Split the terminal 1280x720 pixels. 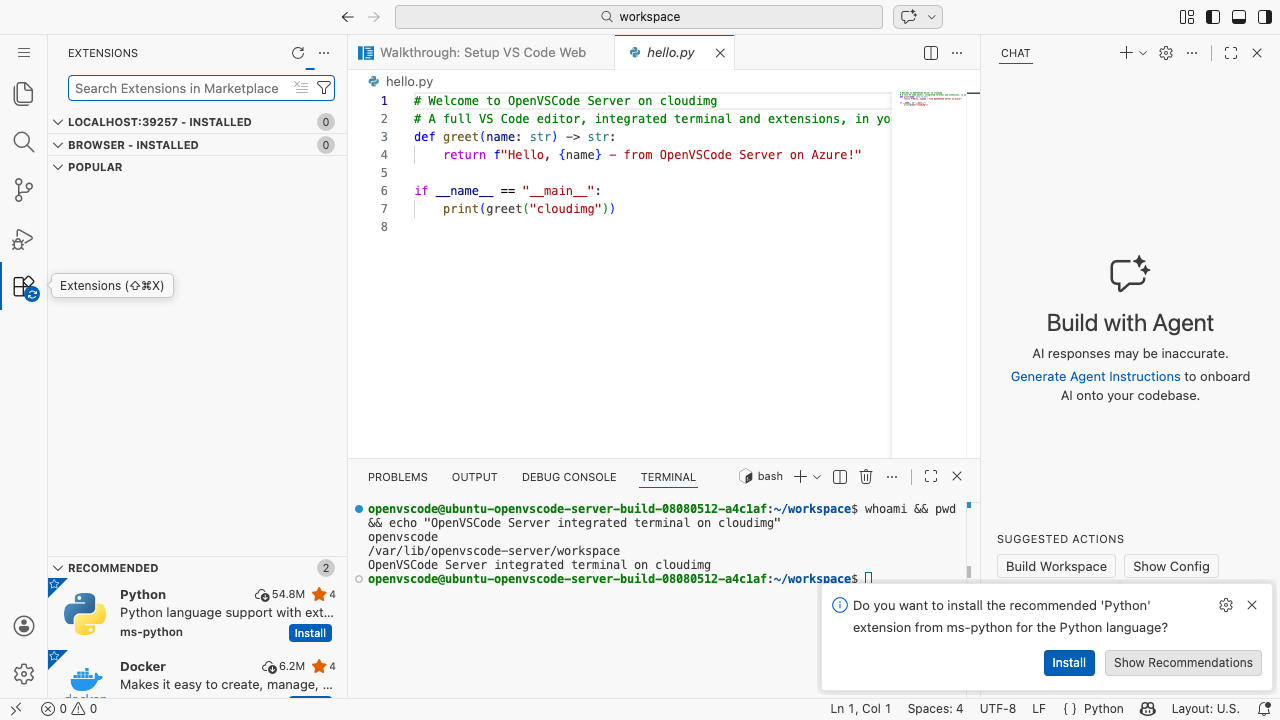point(840,477)
